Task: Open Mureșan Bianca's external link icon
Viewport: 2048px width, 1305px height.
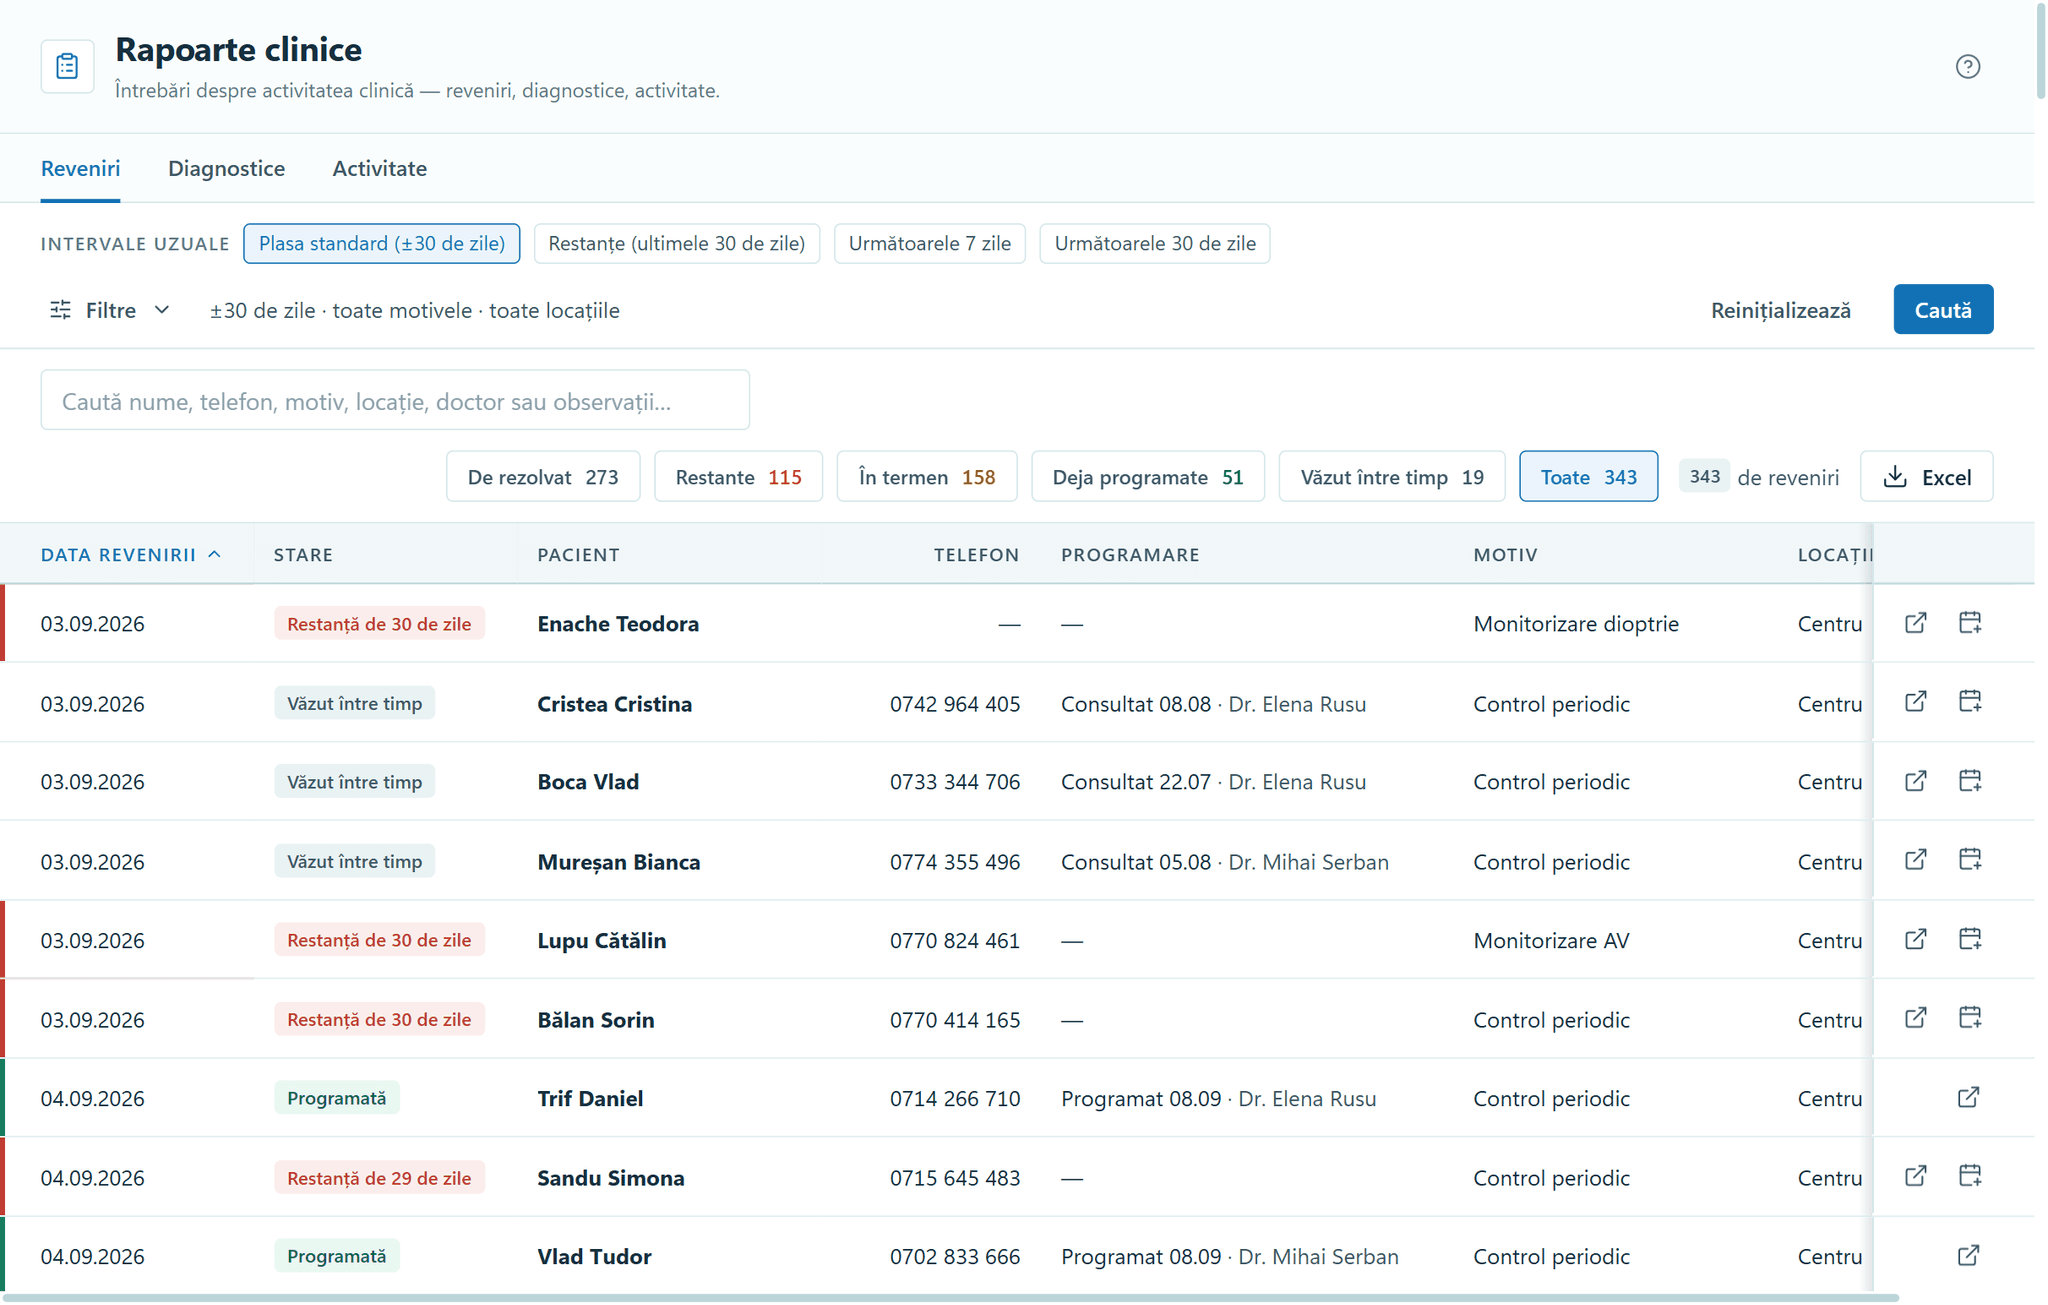Action: (1915, 860)
